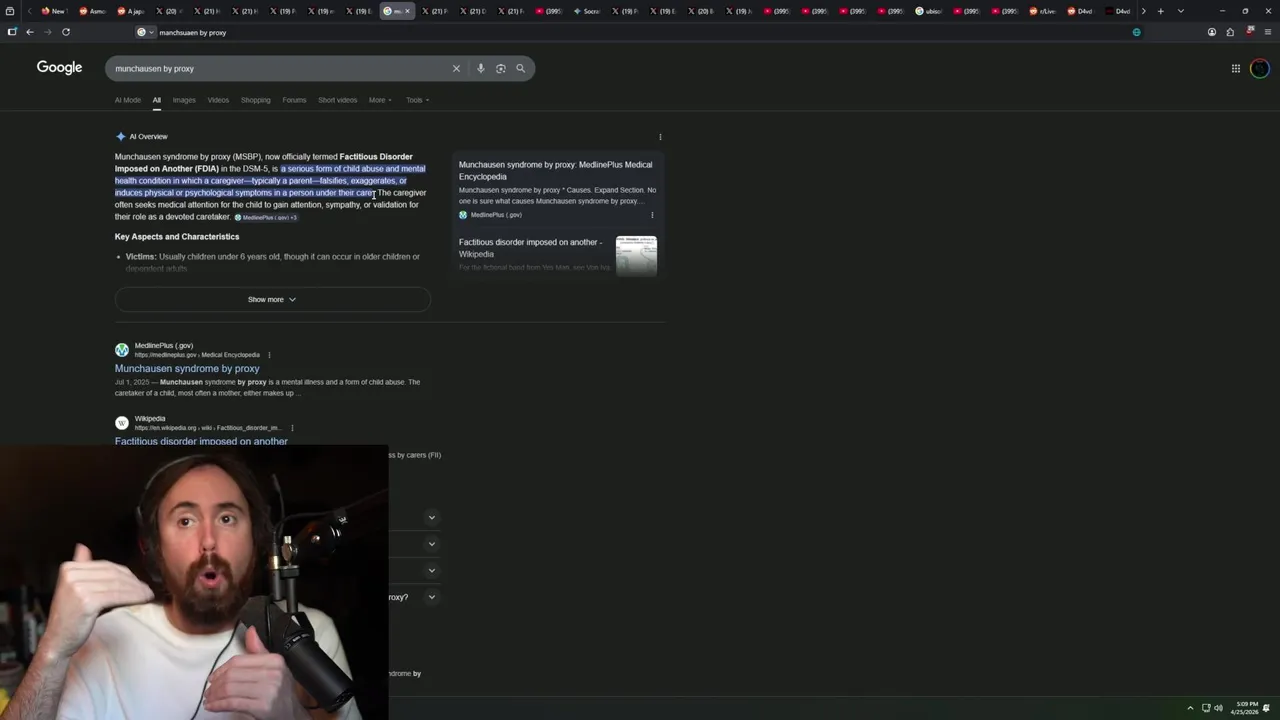Close the active Google tab

[407, 11]
